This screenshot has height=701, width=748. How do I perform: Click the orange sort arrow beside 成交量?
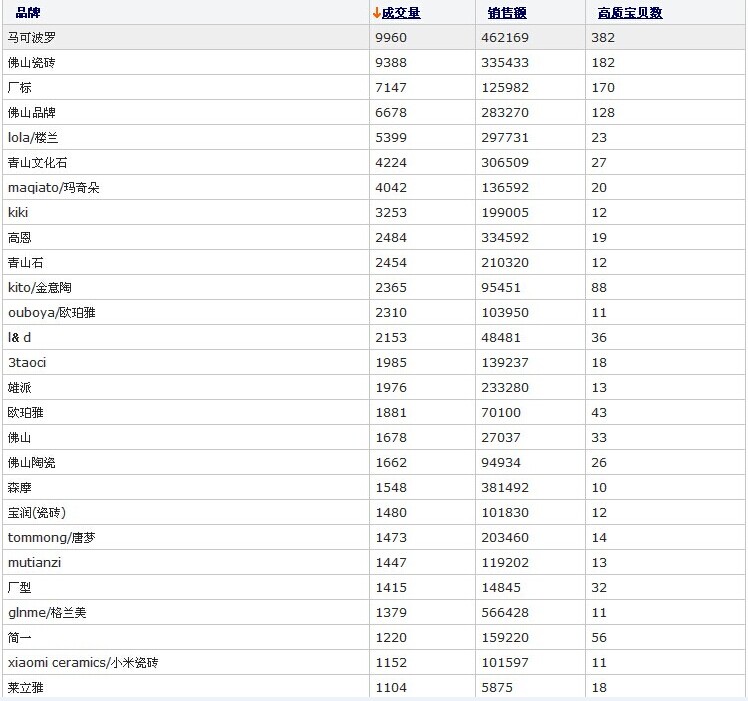point(377,13)
